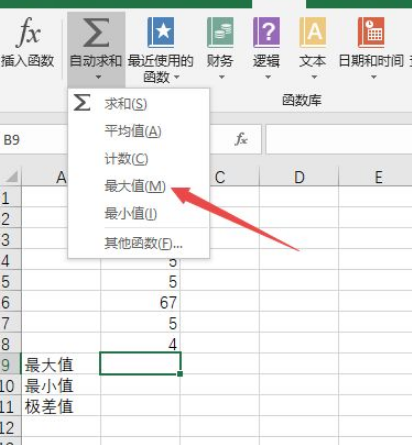Select row 11 header
The height and width of the screenshot is (445, 412).
click(10, 407)
